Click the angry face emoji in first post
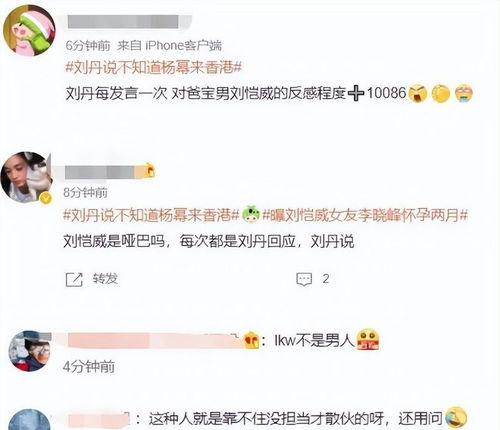The image size is (500, 430). click(x=418, y=94)
